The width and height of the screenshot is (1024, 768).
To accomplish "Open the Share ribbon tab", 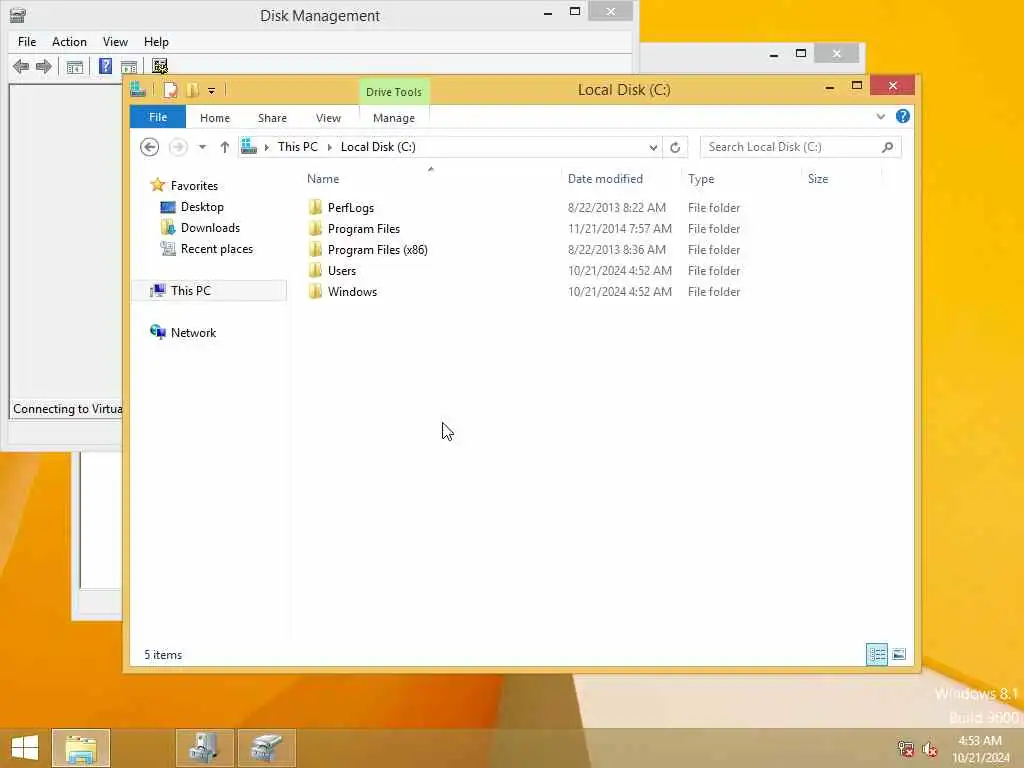I will click(x=272, y=118).
